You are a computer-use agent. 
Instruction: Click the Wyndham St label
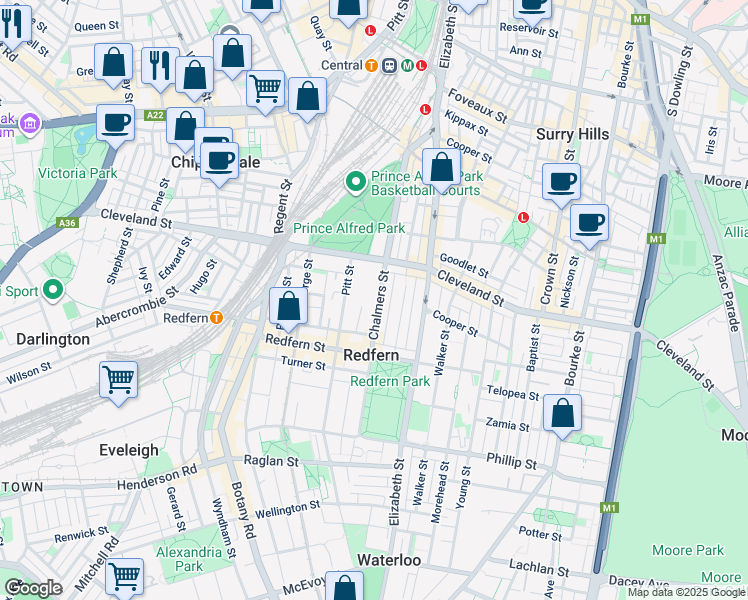[224, 528]
